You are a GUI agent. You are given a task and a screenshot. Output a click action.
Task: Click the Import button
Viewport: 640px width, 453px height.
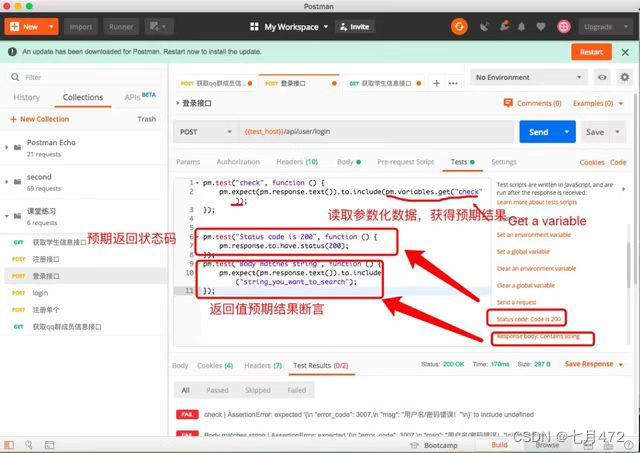tap(81, 27)
